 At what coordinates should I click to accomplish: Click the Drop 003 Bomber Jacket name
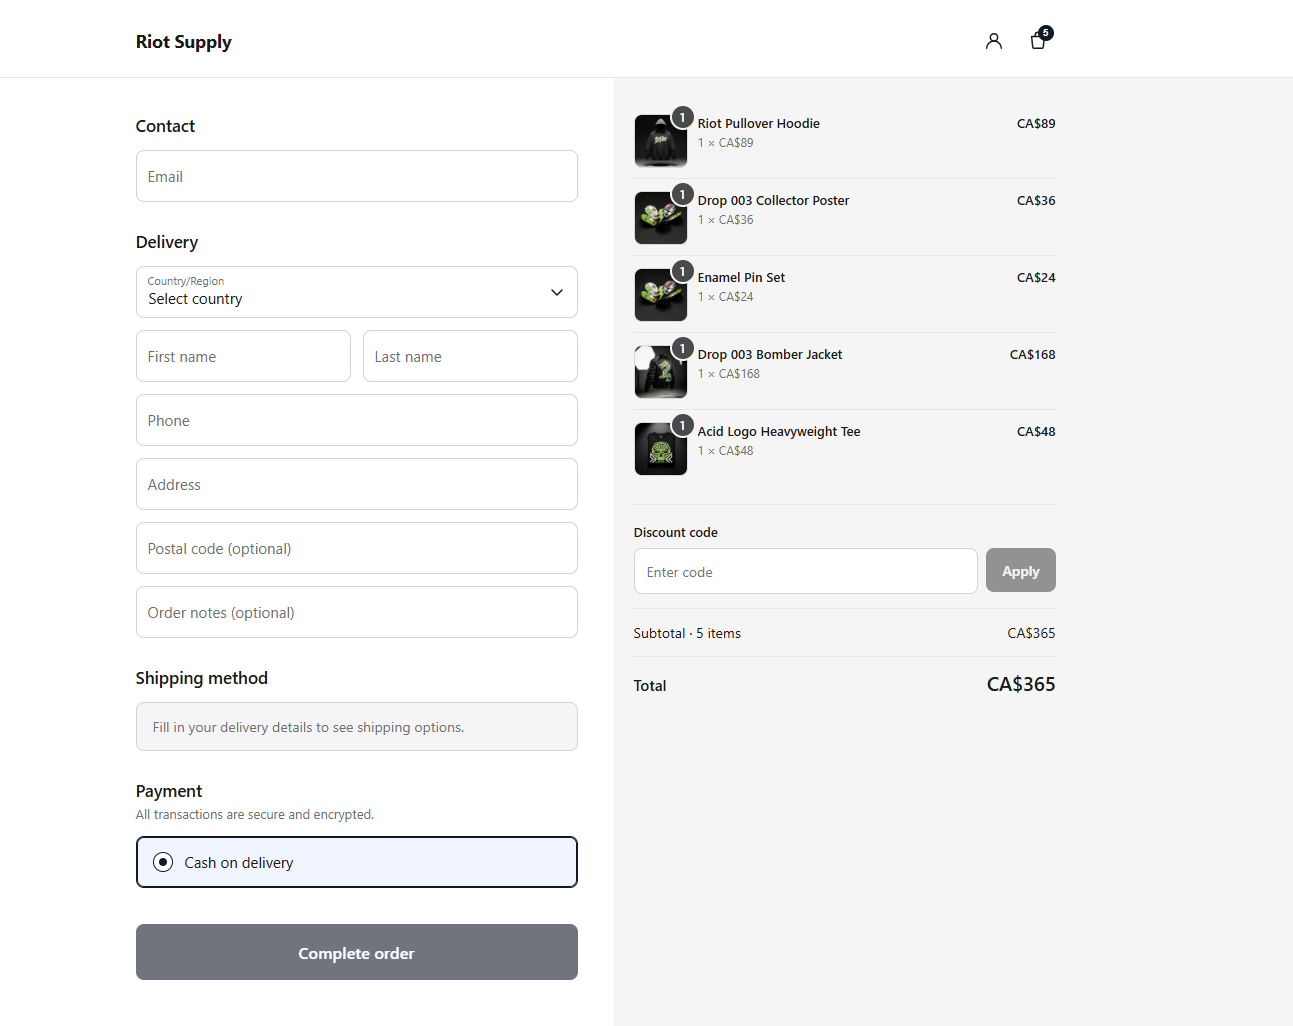pyautogui.click(x=770, y=354)
